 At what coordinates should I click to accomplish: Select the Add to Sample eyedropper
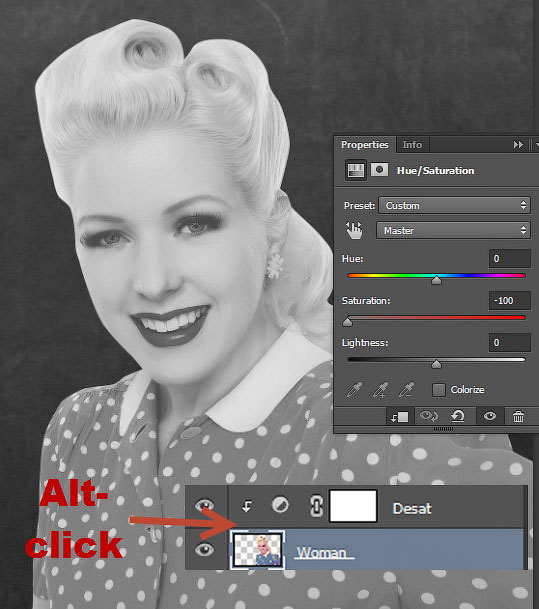point(381,390)
